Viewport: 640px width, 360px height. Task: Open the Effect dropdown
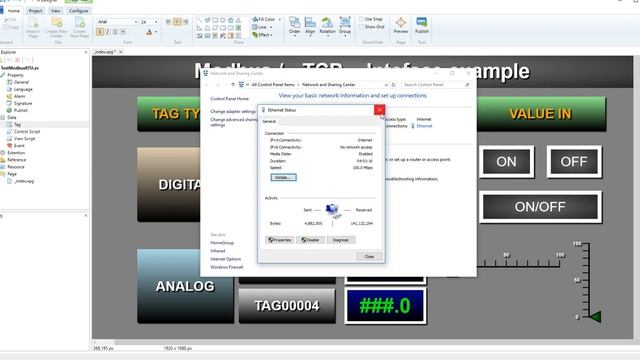pyautogui.click(x=272, y=35)
